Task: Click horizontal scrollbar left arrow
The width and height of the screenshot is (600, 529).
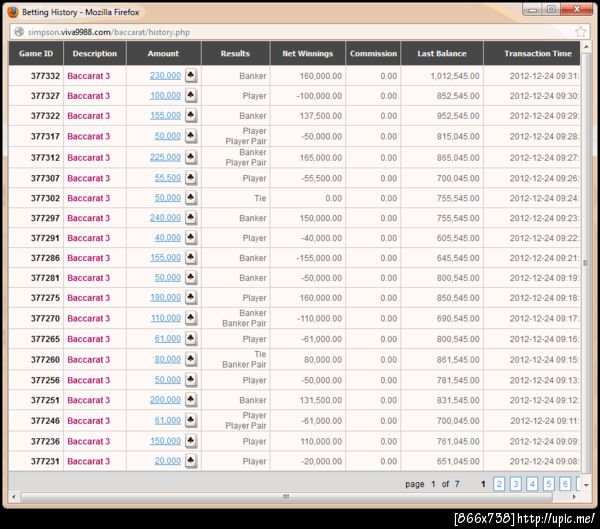Action: coord(14,496)
